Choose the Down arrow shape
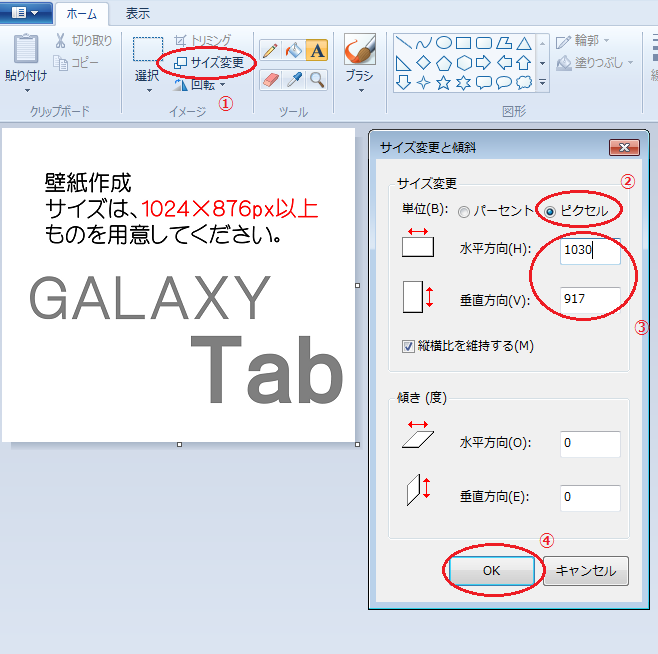Screen dimensions: 658x654 (404, 83)
